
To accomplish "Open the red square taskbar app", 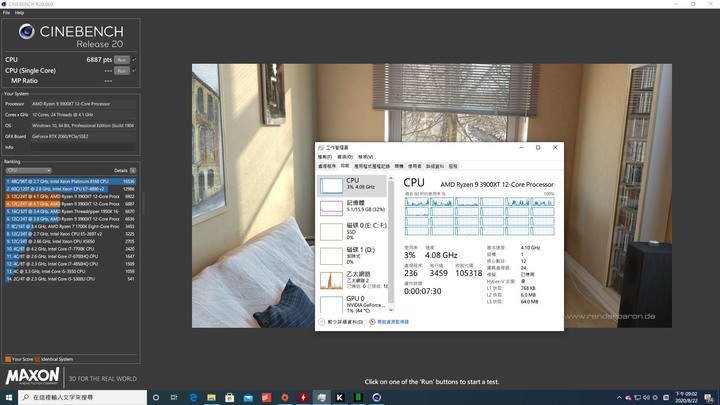I will click(266, 397).
